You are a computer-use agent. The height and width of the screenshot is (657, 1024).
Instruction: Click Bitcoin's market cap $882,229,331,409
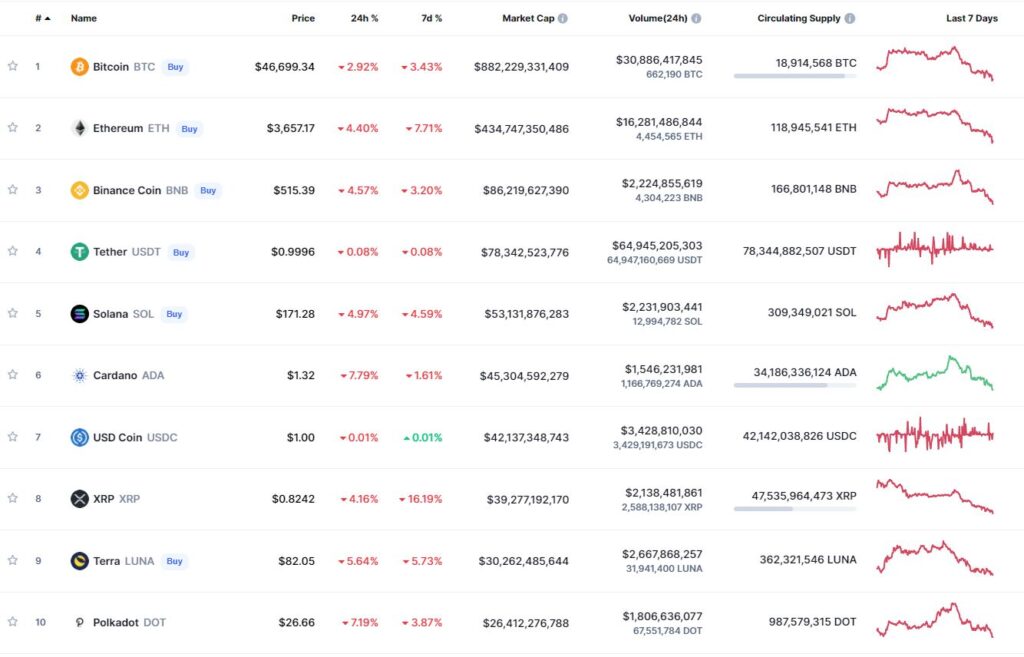[521, 67]
